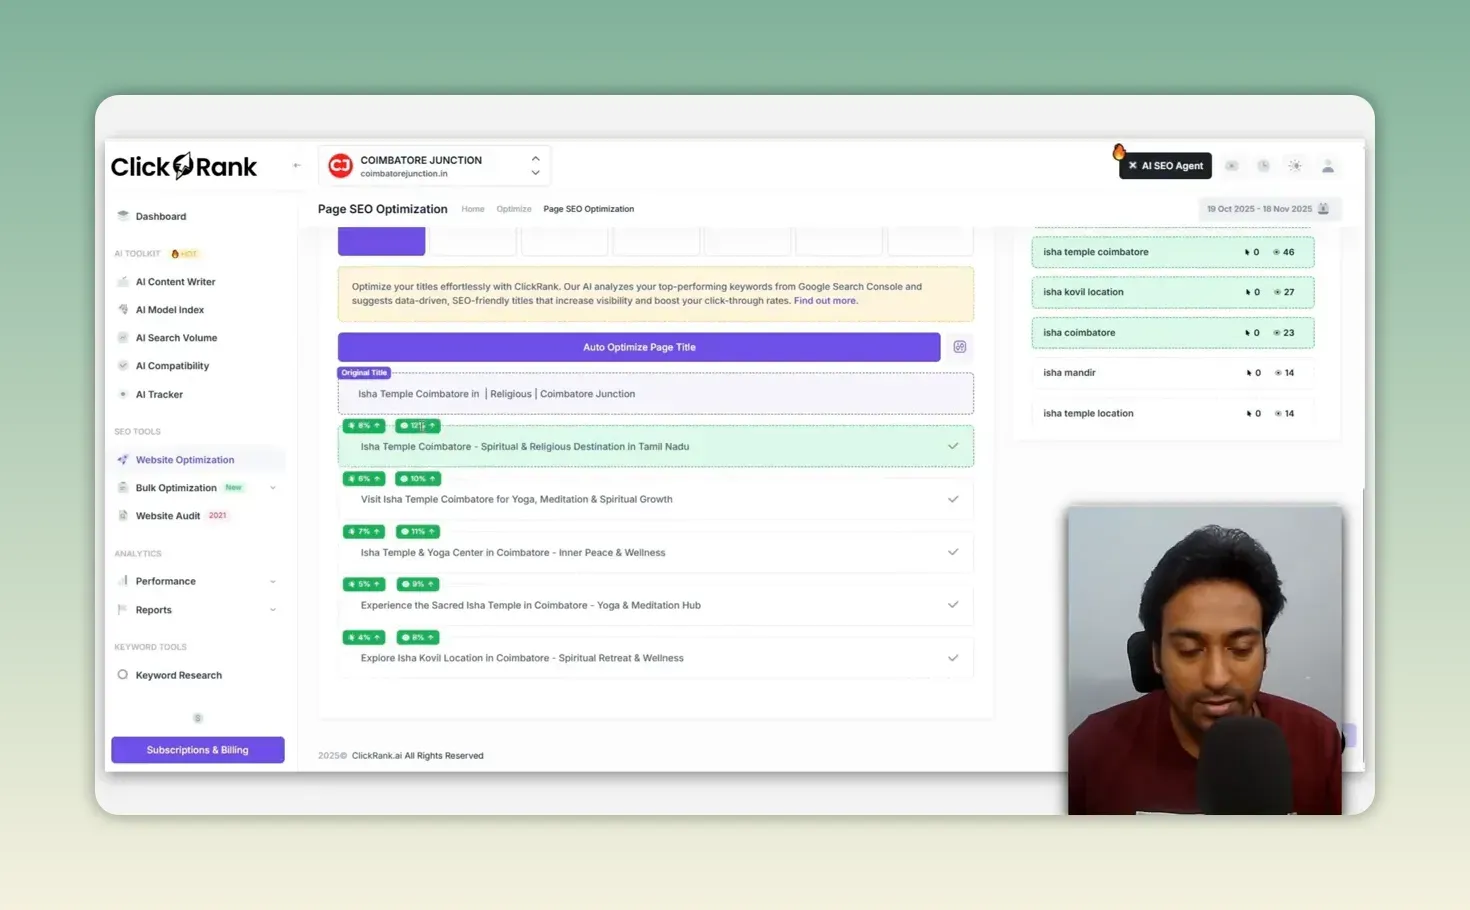Select the 'isha temple coimbatore' keyword row
This screenshot has height=910, width=1470.
pyautogui.click(x=1173, y=252)
